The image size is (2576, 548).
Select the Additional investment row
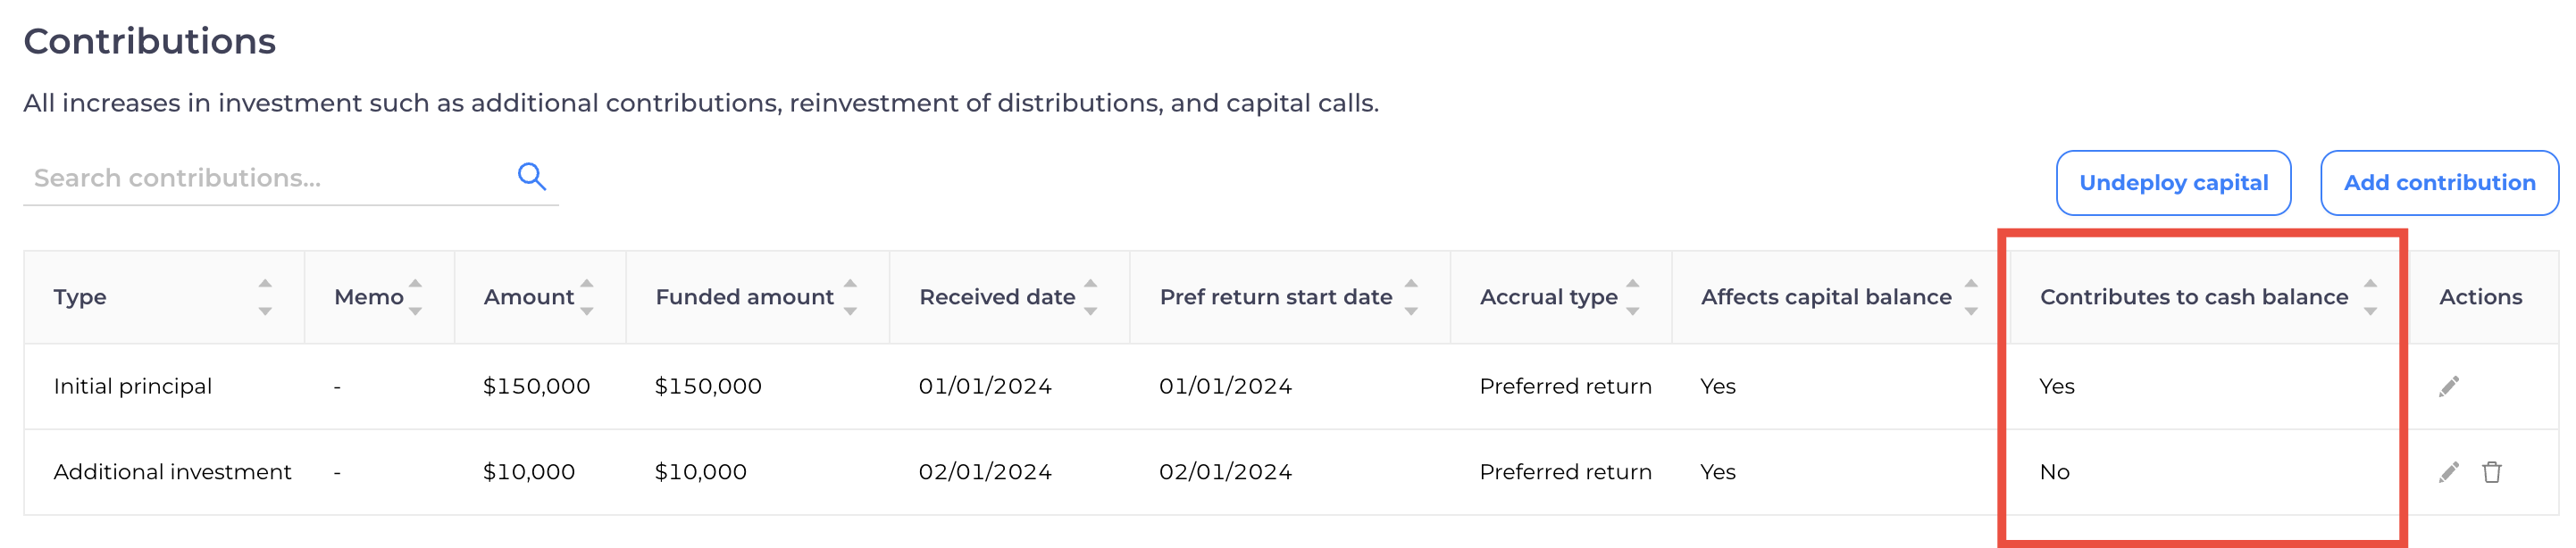point(172,472)
